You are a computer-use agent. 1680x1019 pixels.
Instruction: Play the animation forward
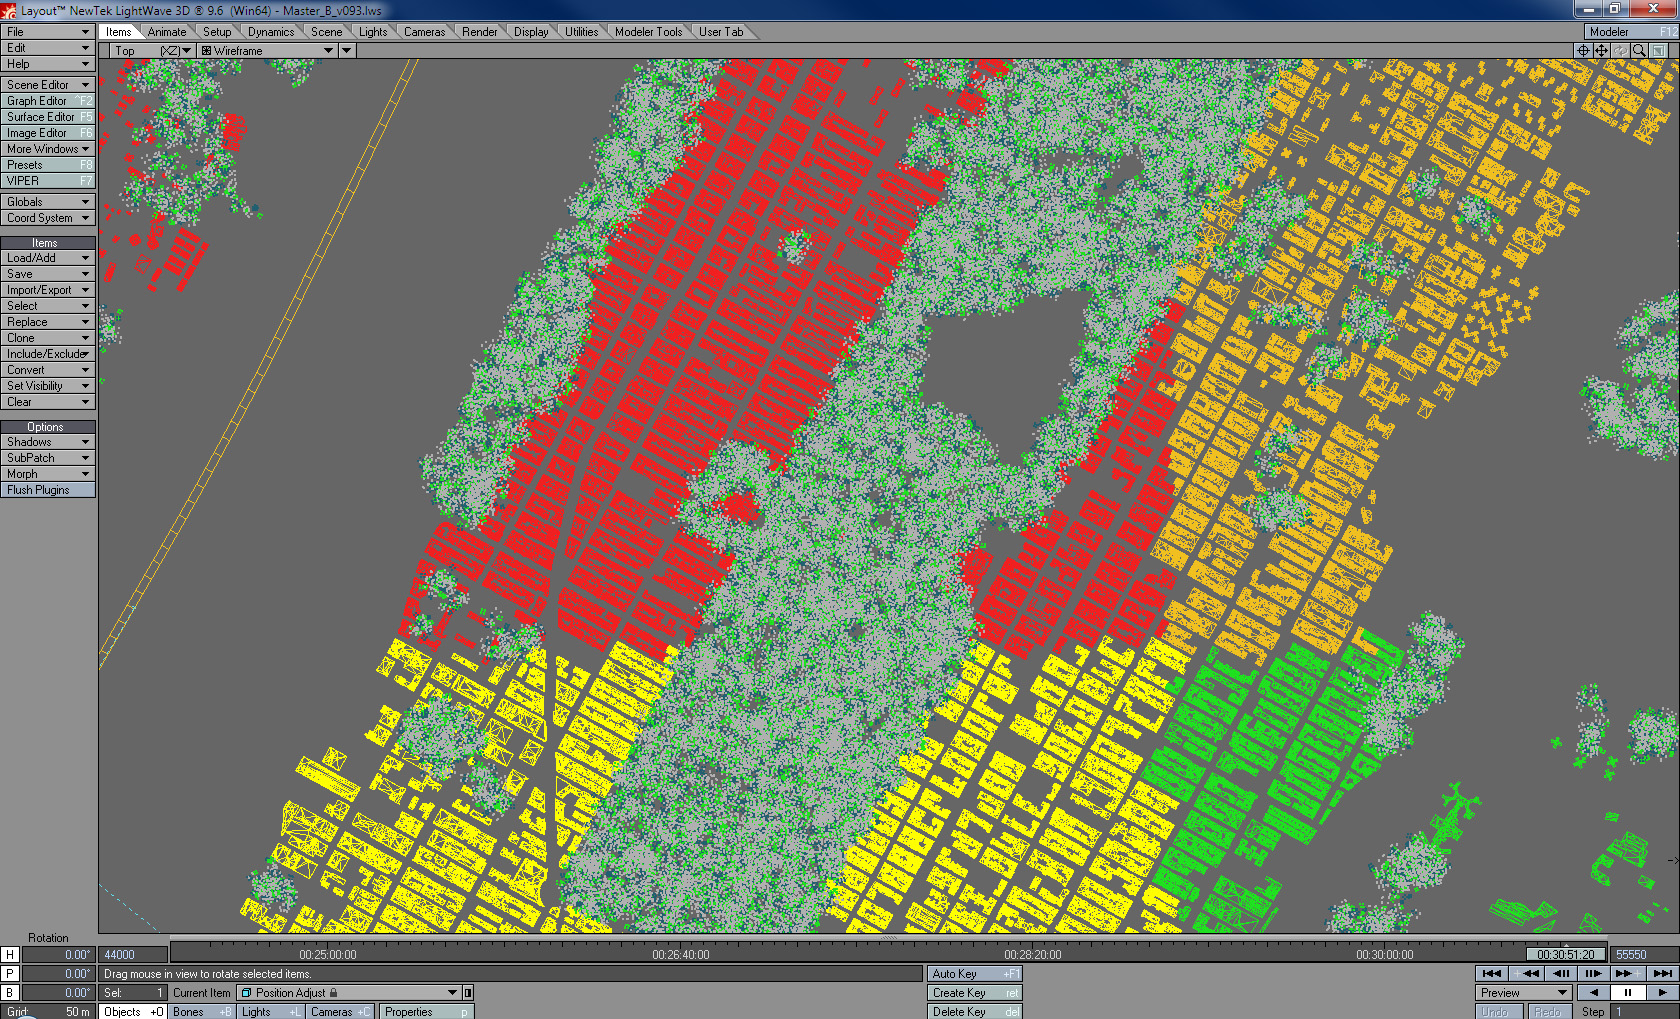pyautogui.click(x=1662, y=992)
